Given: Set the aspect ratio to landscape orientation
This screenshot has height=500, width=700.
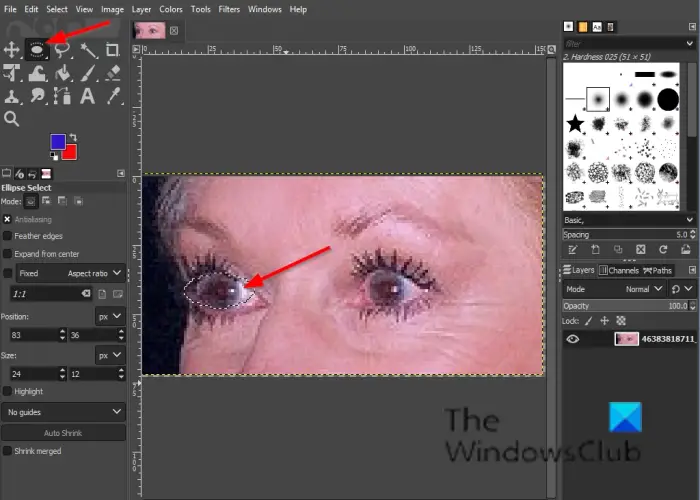Looking at the screenshot, I should (118, 294).
